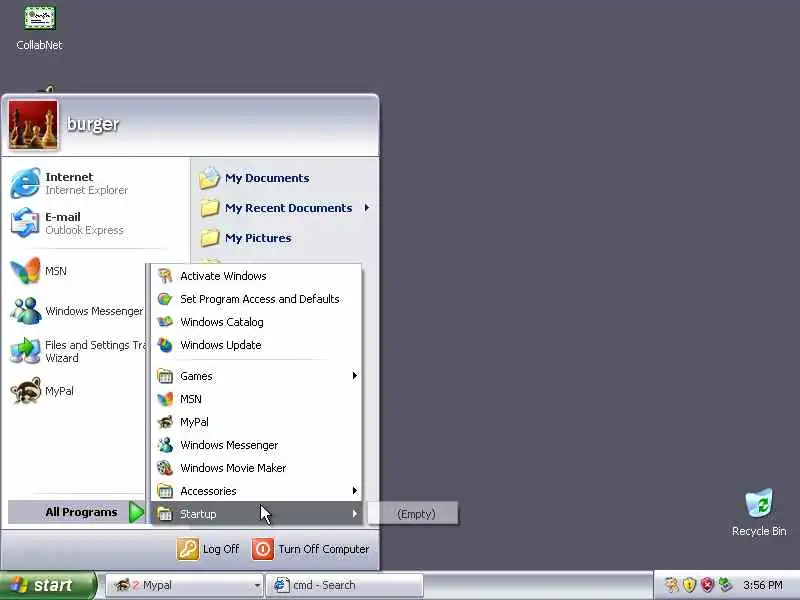
Task: Click the red security alert tray icon
Action: (707, 585)
